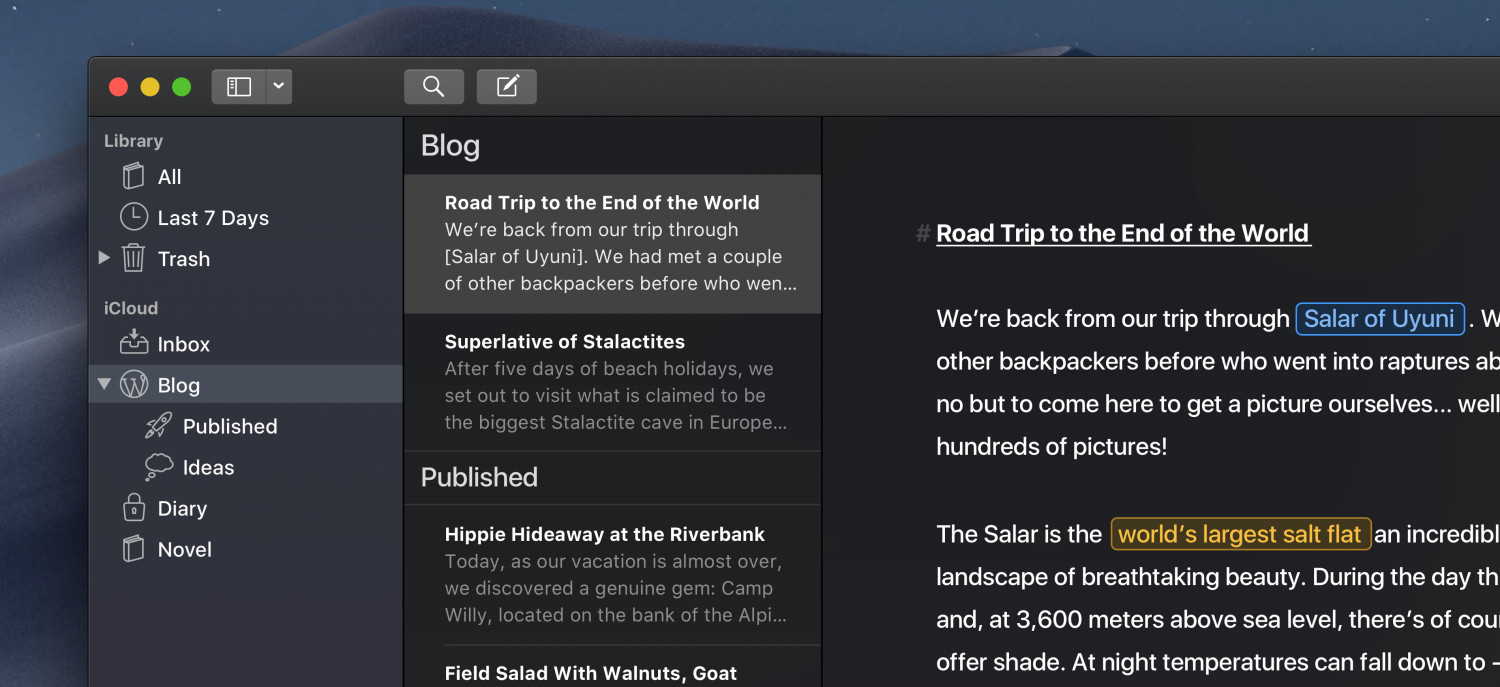Open Last 7 Days clock icon
Screen dimensions: 1500x687
coord(133,217)
